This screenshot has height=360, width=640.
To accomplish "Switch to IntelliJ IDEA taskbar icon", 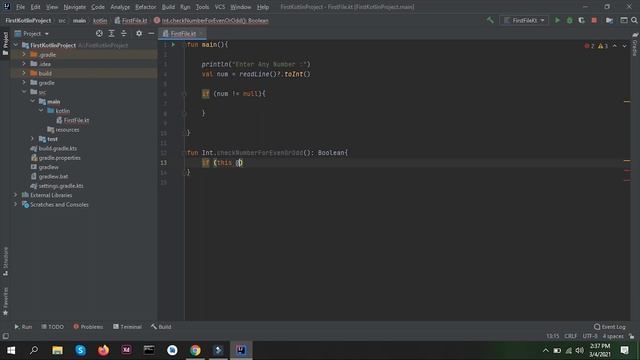I will 241,350.
